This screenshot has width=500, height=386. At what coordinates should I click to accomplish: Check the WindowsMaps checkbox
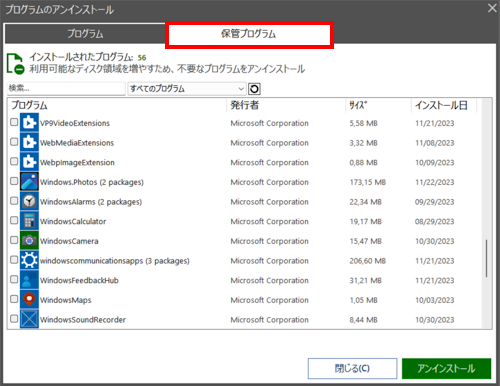tap(14, 299)
